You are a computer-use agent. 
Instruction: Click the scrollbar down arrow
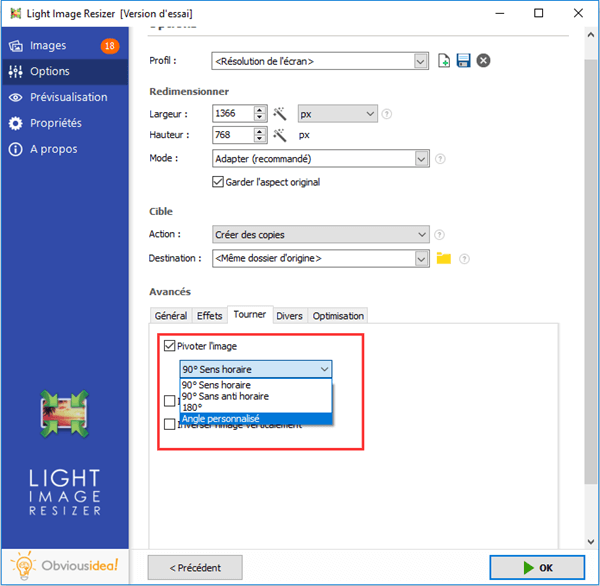click(x=591, y=542)
